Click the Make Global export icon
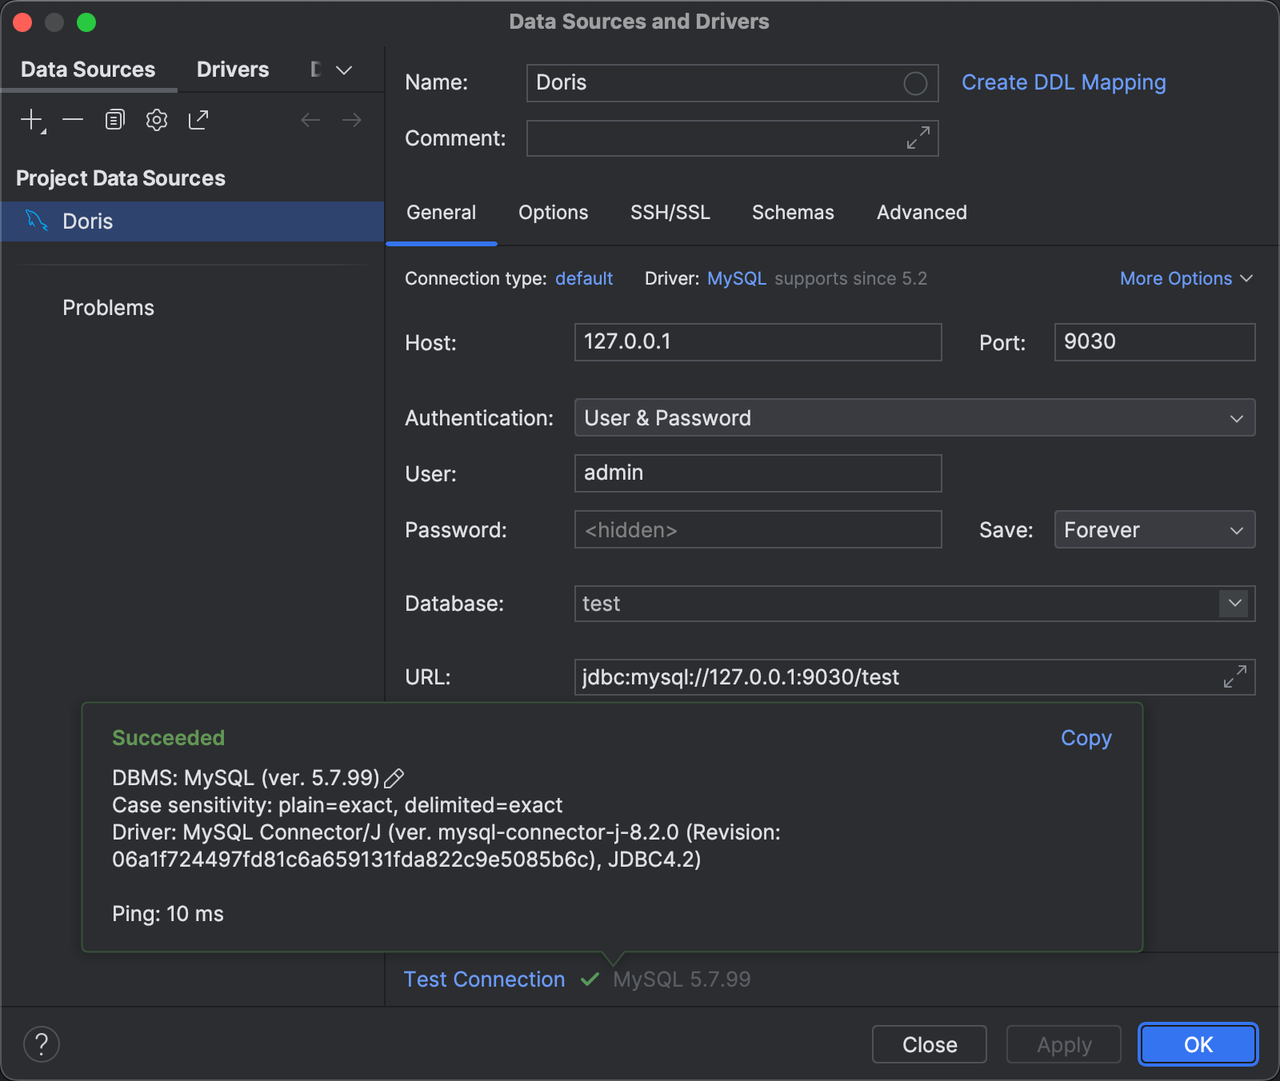Viewport: 1280px width, 1081px height. click(199, 120)
